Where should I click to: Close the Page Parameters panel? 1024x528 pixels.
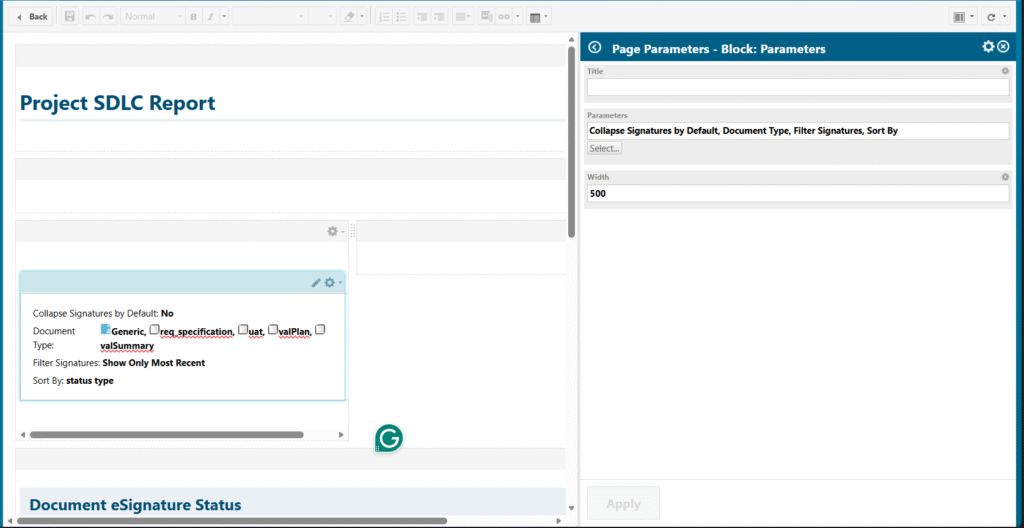tap(1003, 47)
